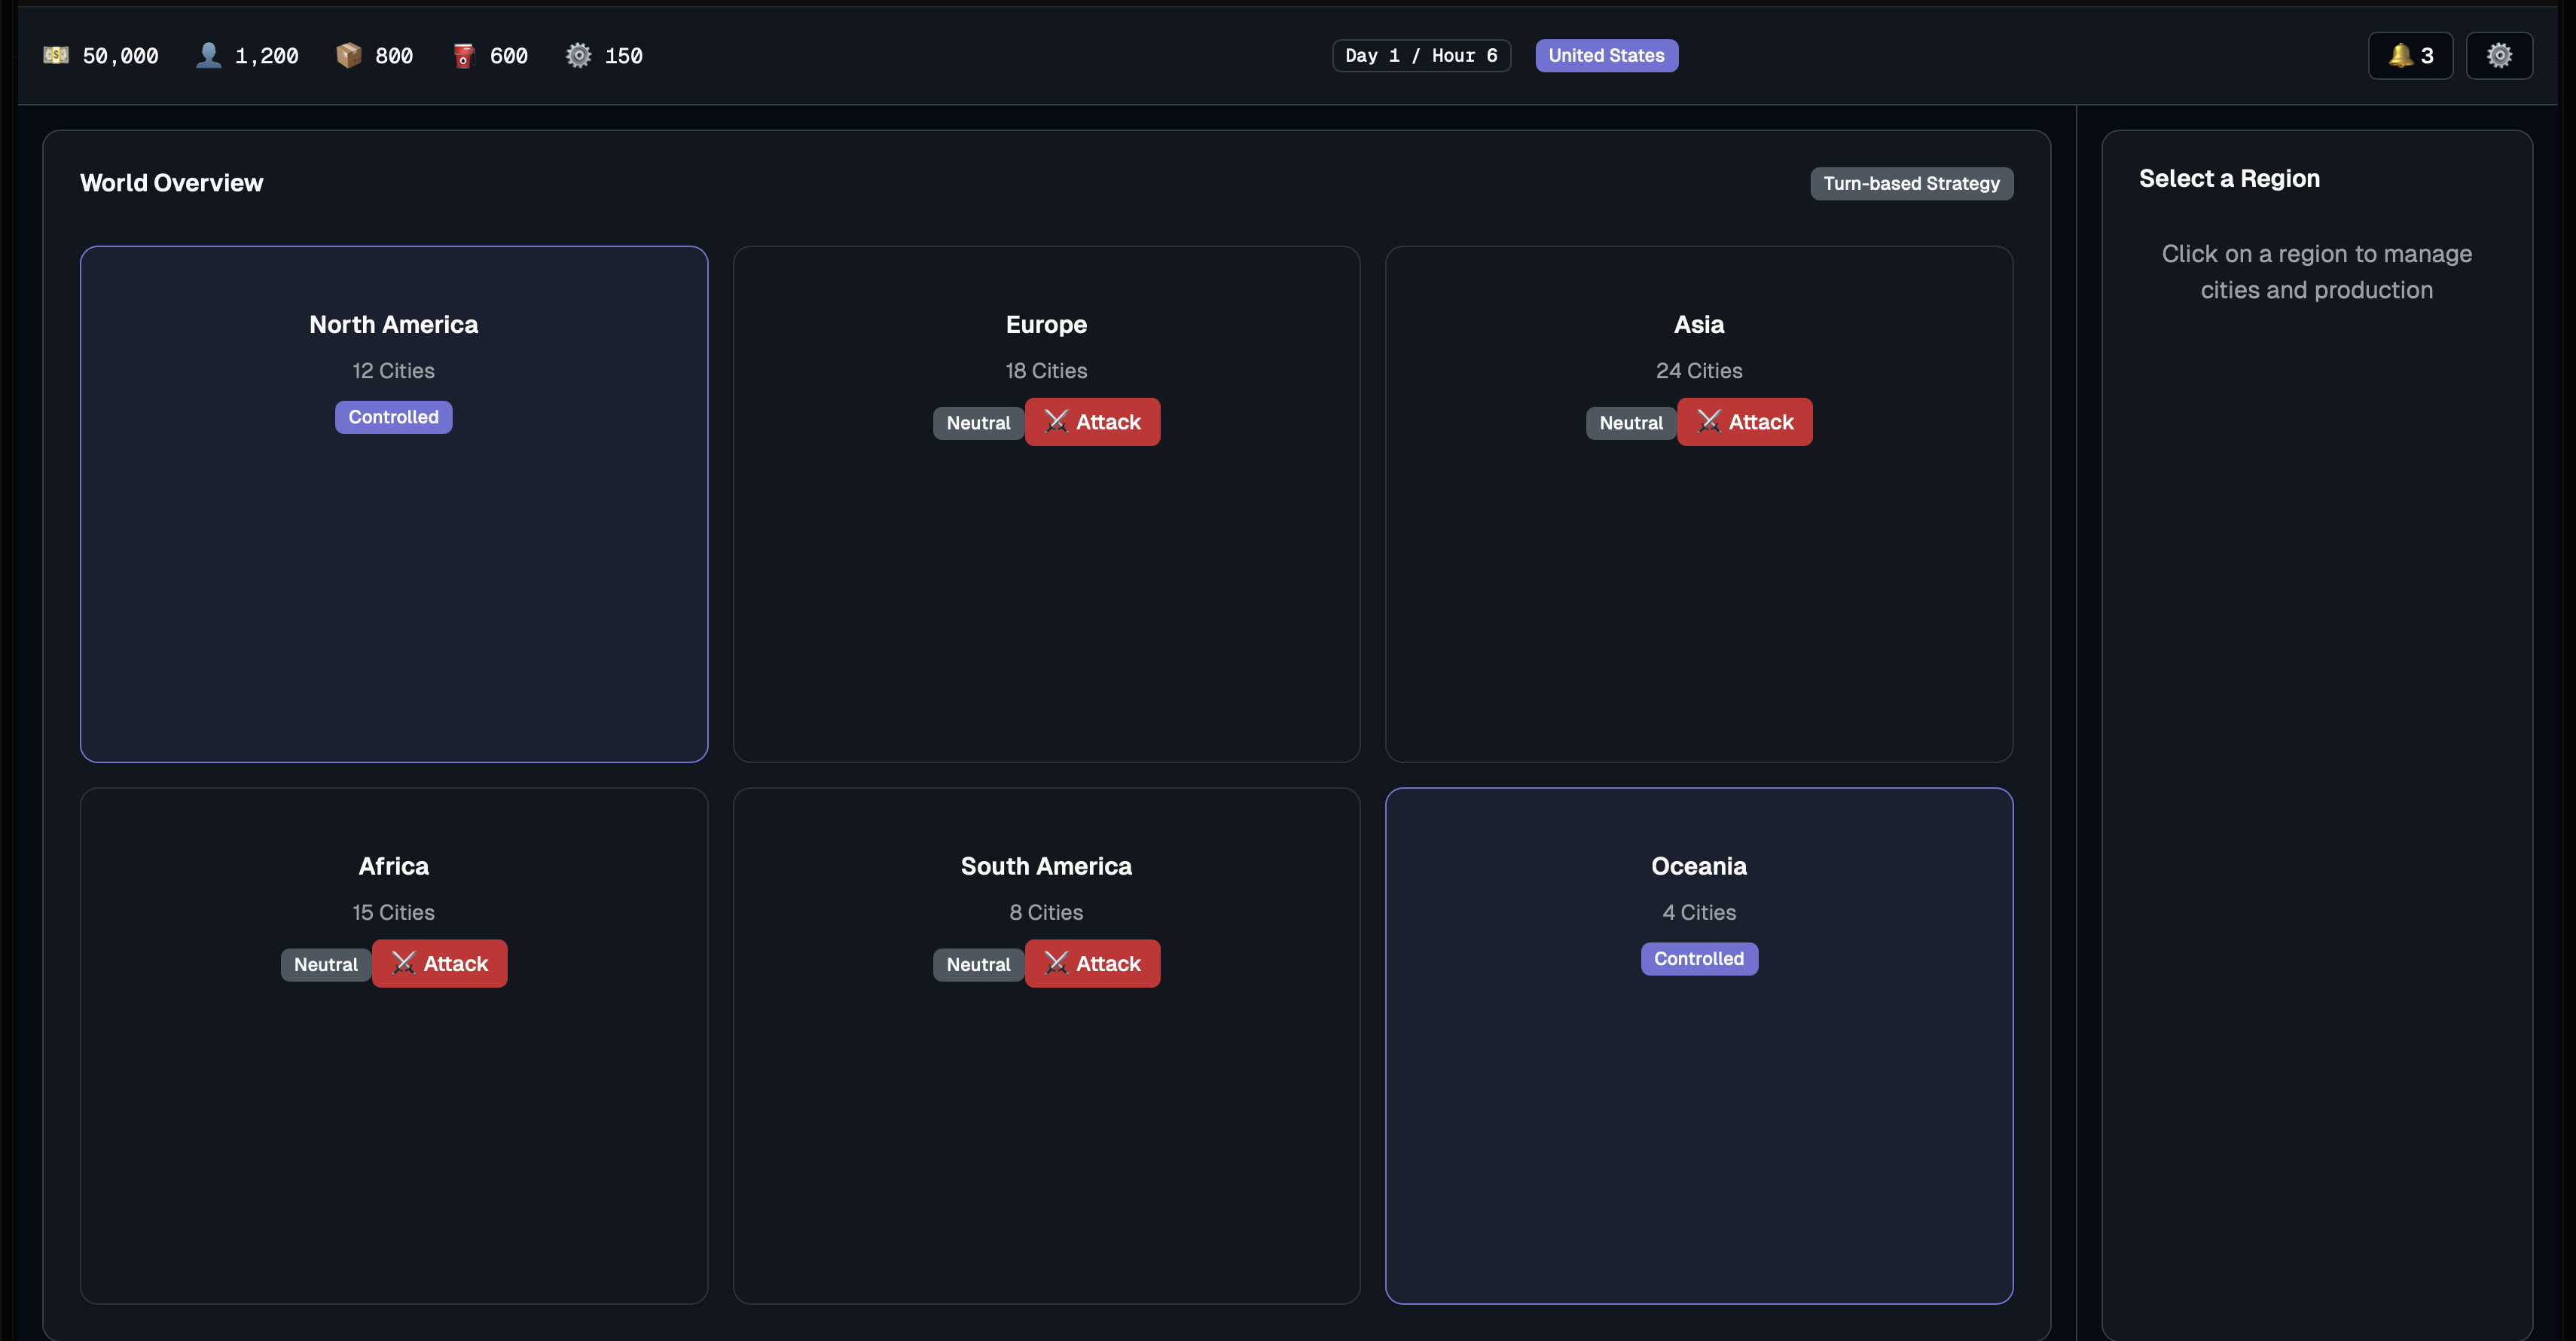Select the Asia region card
Image resolution: width=2576 pixels, height=1341 pixels.
(1699, 504)
